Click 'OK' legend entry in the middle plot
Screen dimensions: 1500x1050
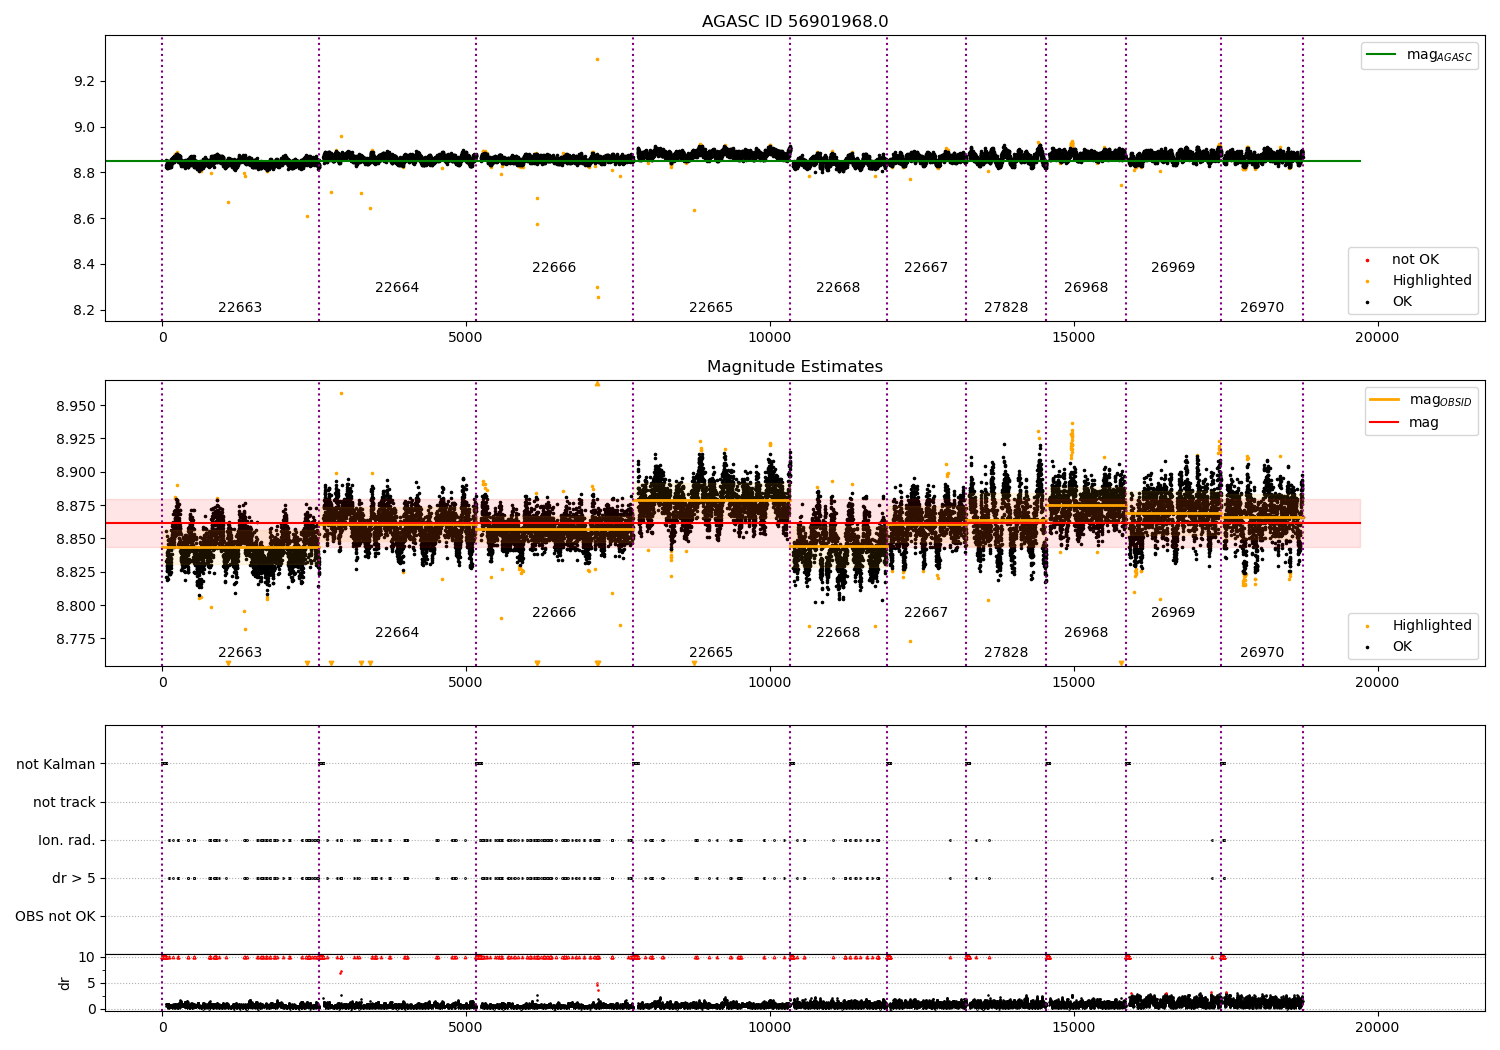tap(1402, 647)
